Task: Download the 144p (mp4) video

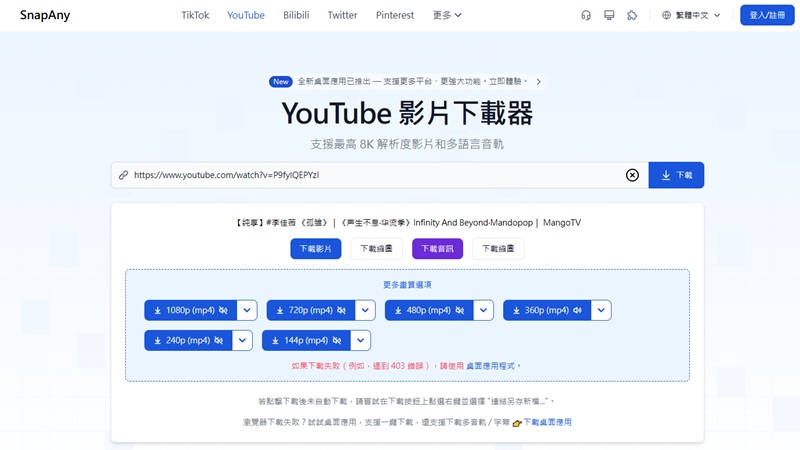Action: pos(306,340)
